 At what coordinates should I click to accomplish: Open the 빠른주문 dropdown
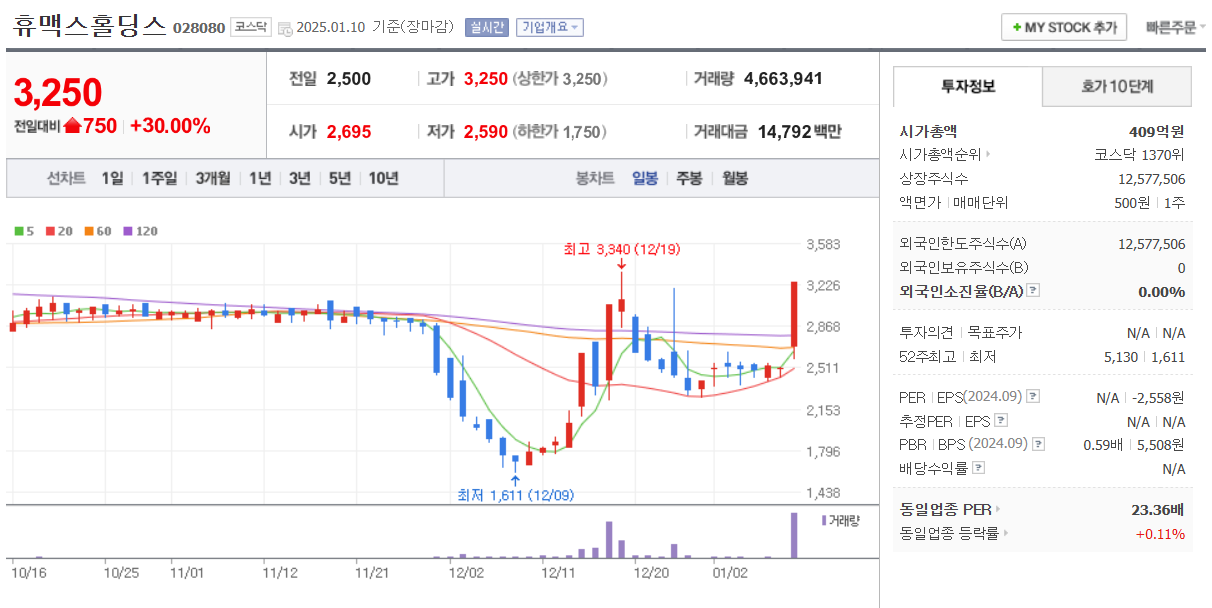coord(1175,27)
